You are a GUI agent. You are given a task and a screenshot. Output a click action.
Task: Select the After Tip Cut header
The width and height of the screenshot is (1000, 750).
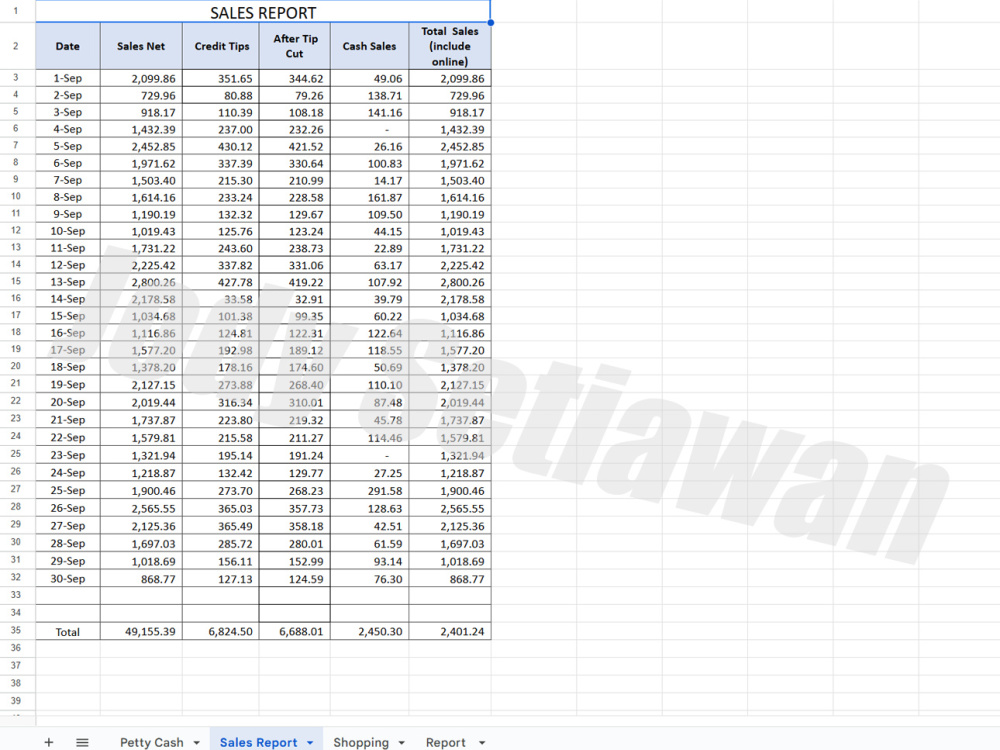click(295, 46)
